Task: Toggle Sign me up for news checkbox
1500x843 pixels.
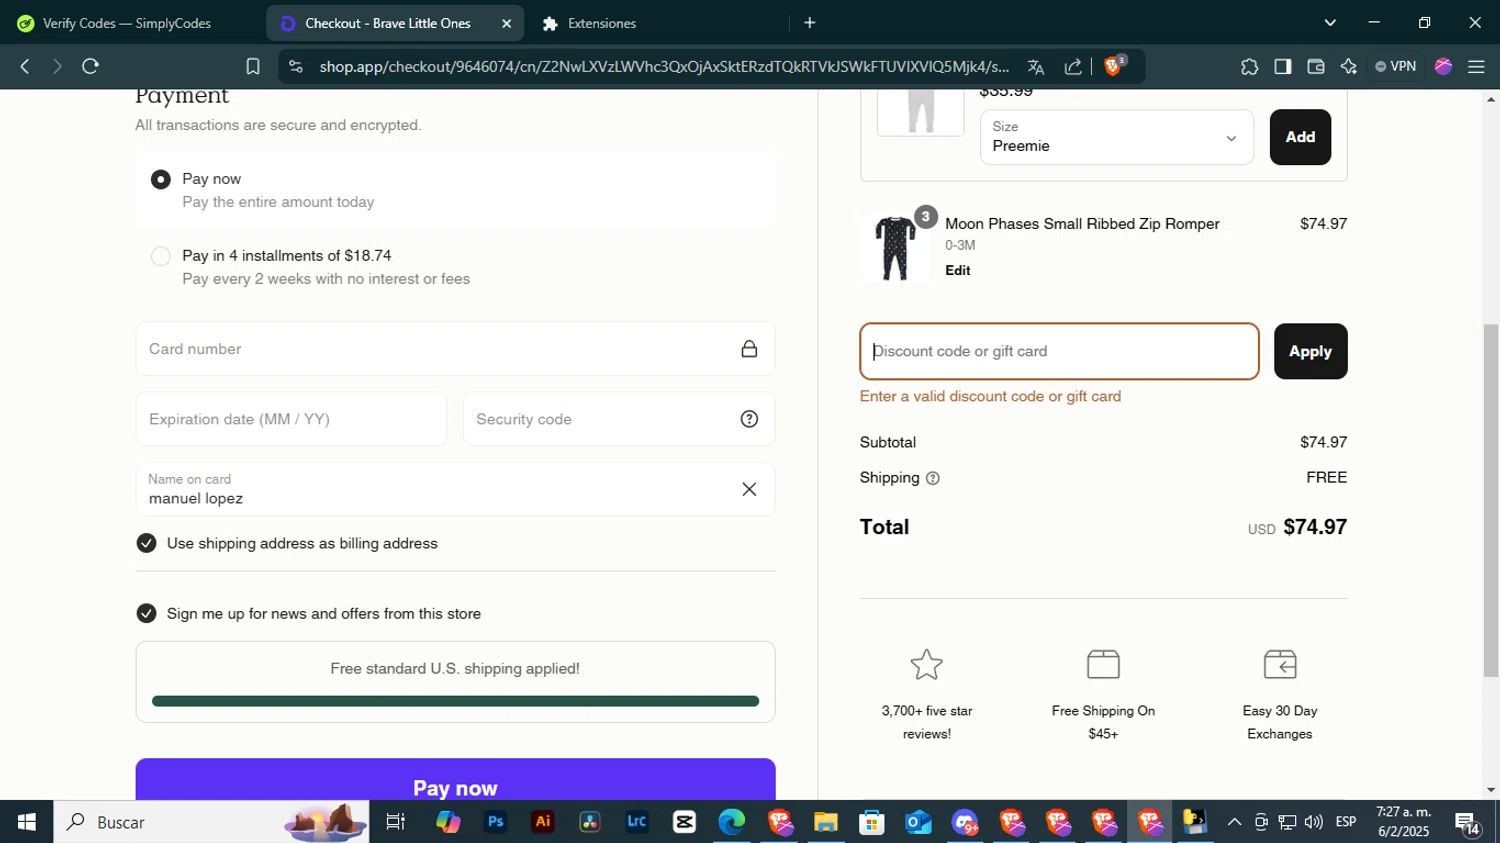Action: pyautogui.click(x=147, y=613)
